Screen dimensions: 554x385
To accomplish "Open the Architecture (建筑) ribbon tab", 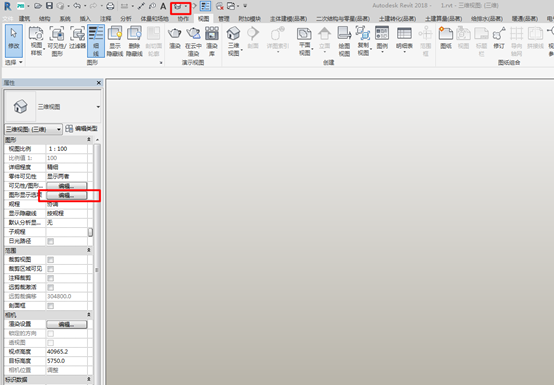I will click(x=24, y=19).
